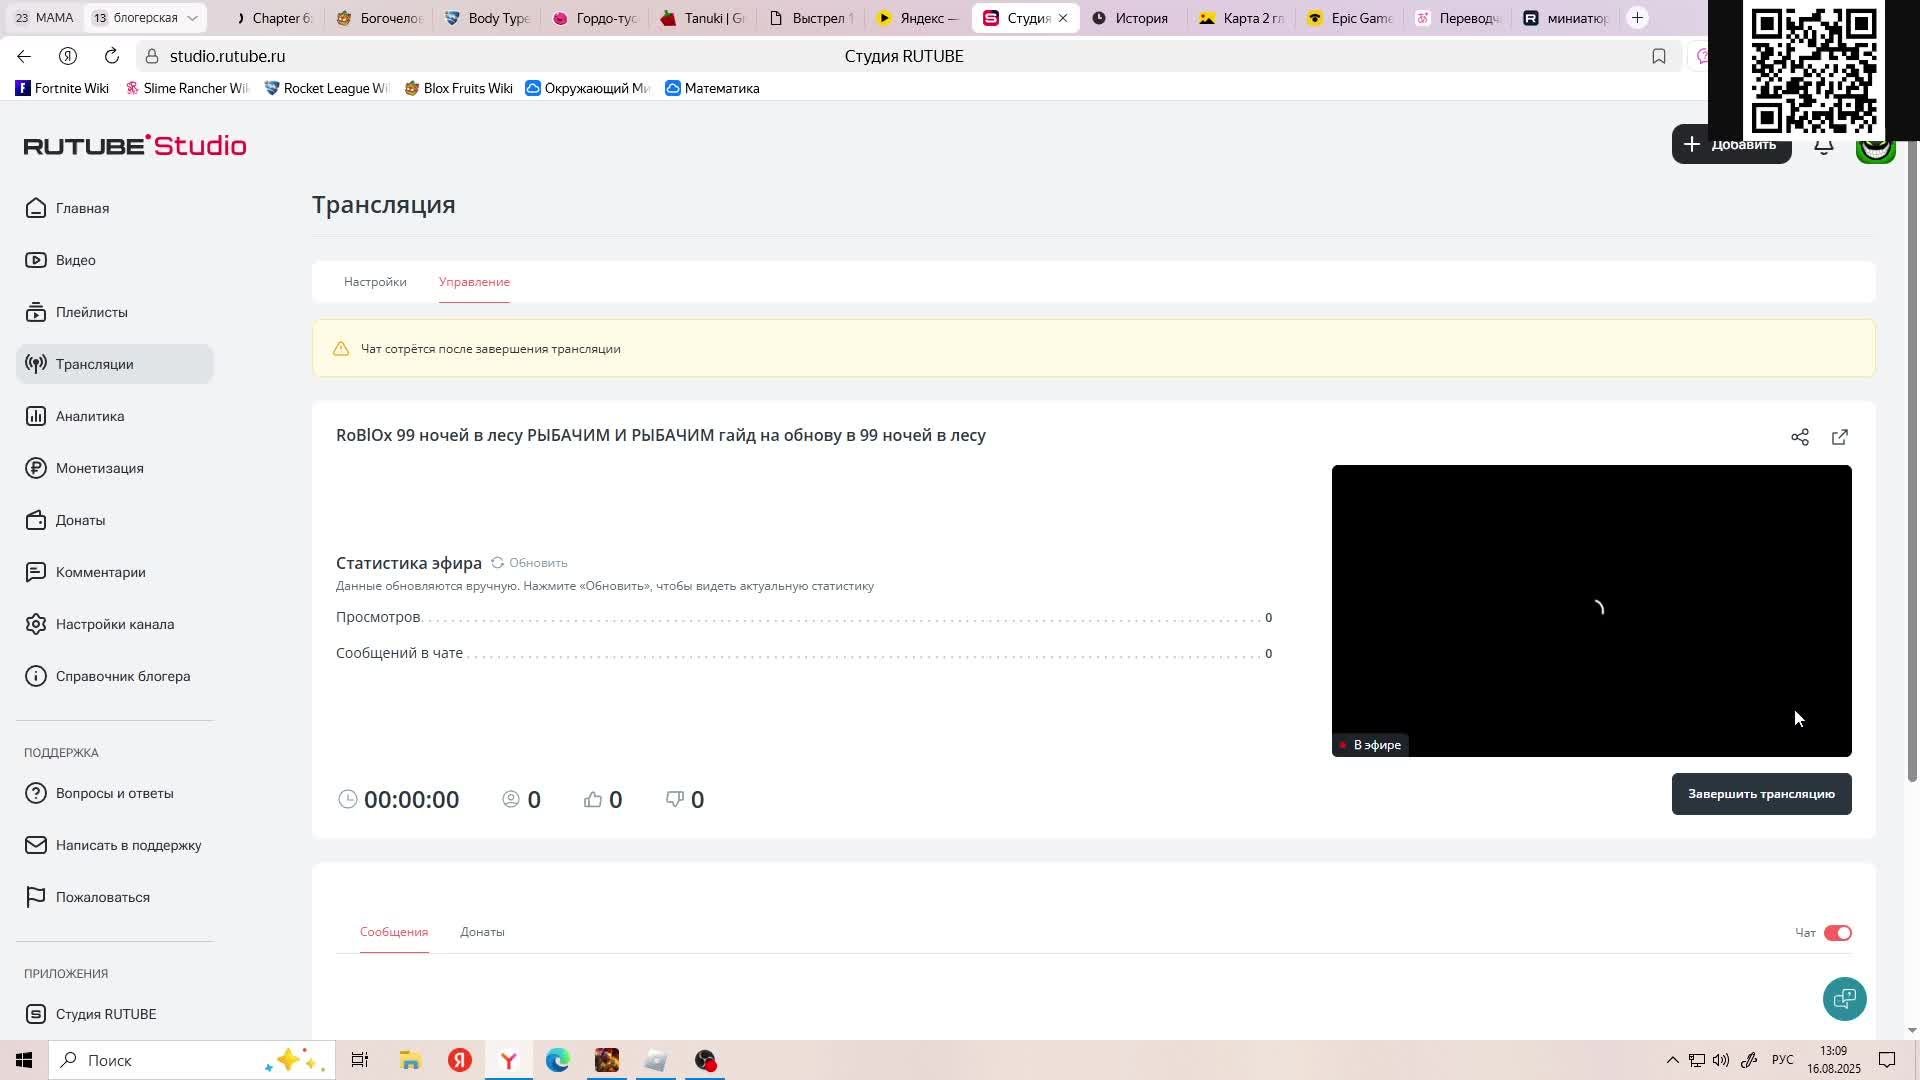Open the floating chat support bubble
This screenshot has width=1920, height=1080.
1844,998
